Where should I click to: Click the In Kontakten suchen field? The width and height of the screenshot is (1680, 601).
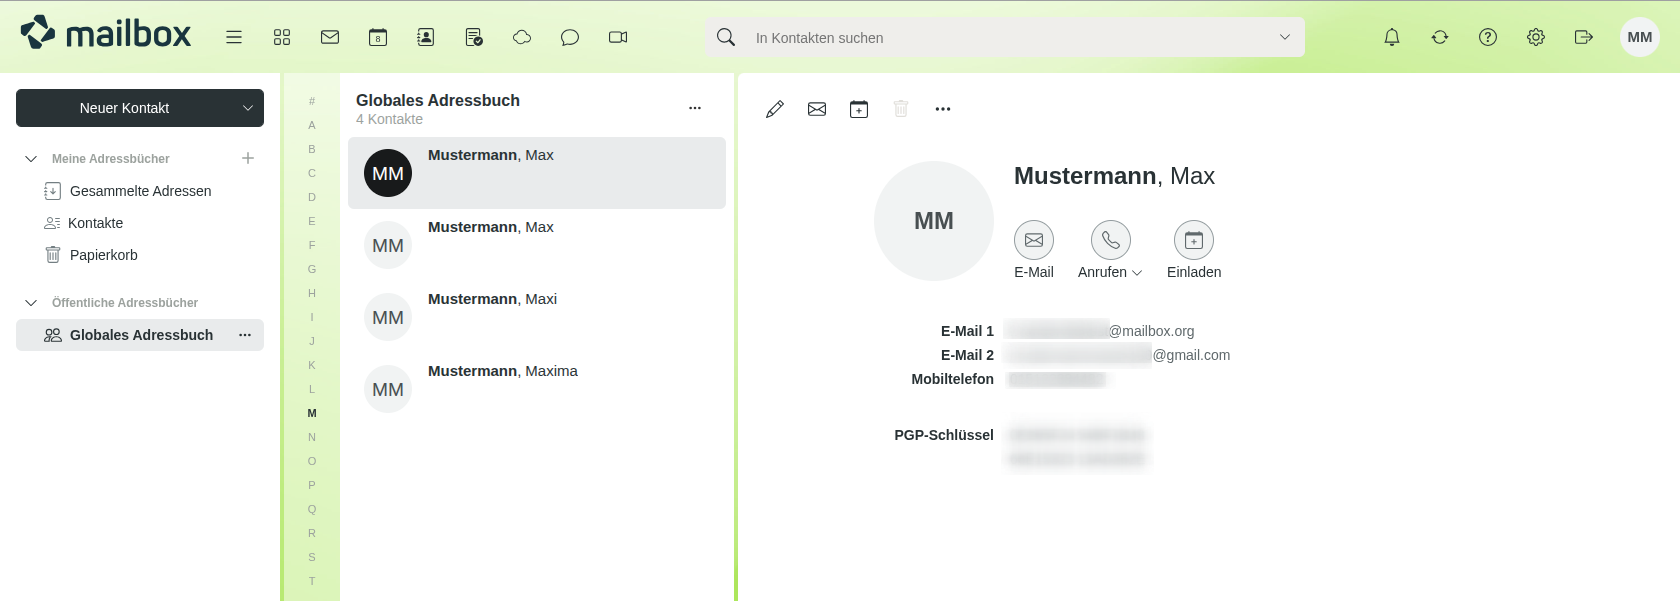tap(1000, 38)
